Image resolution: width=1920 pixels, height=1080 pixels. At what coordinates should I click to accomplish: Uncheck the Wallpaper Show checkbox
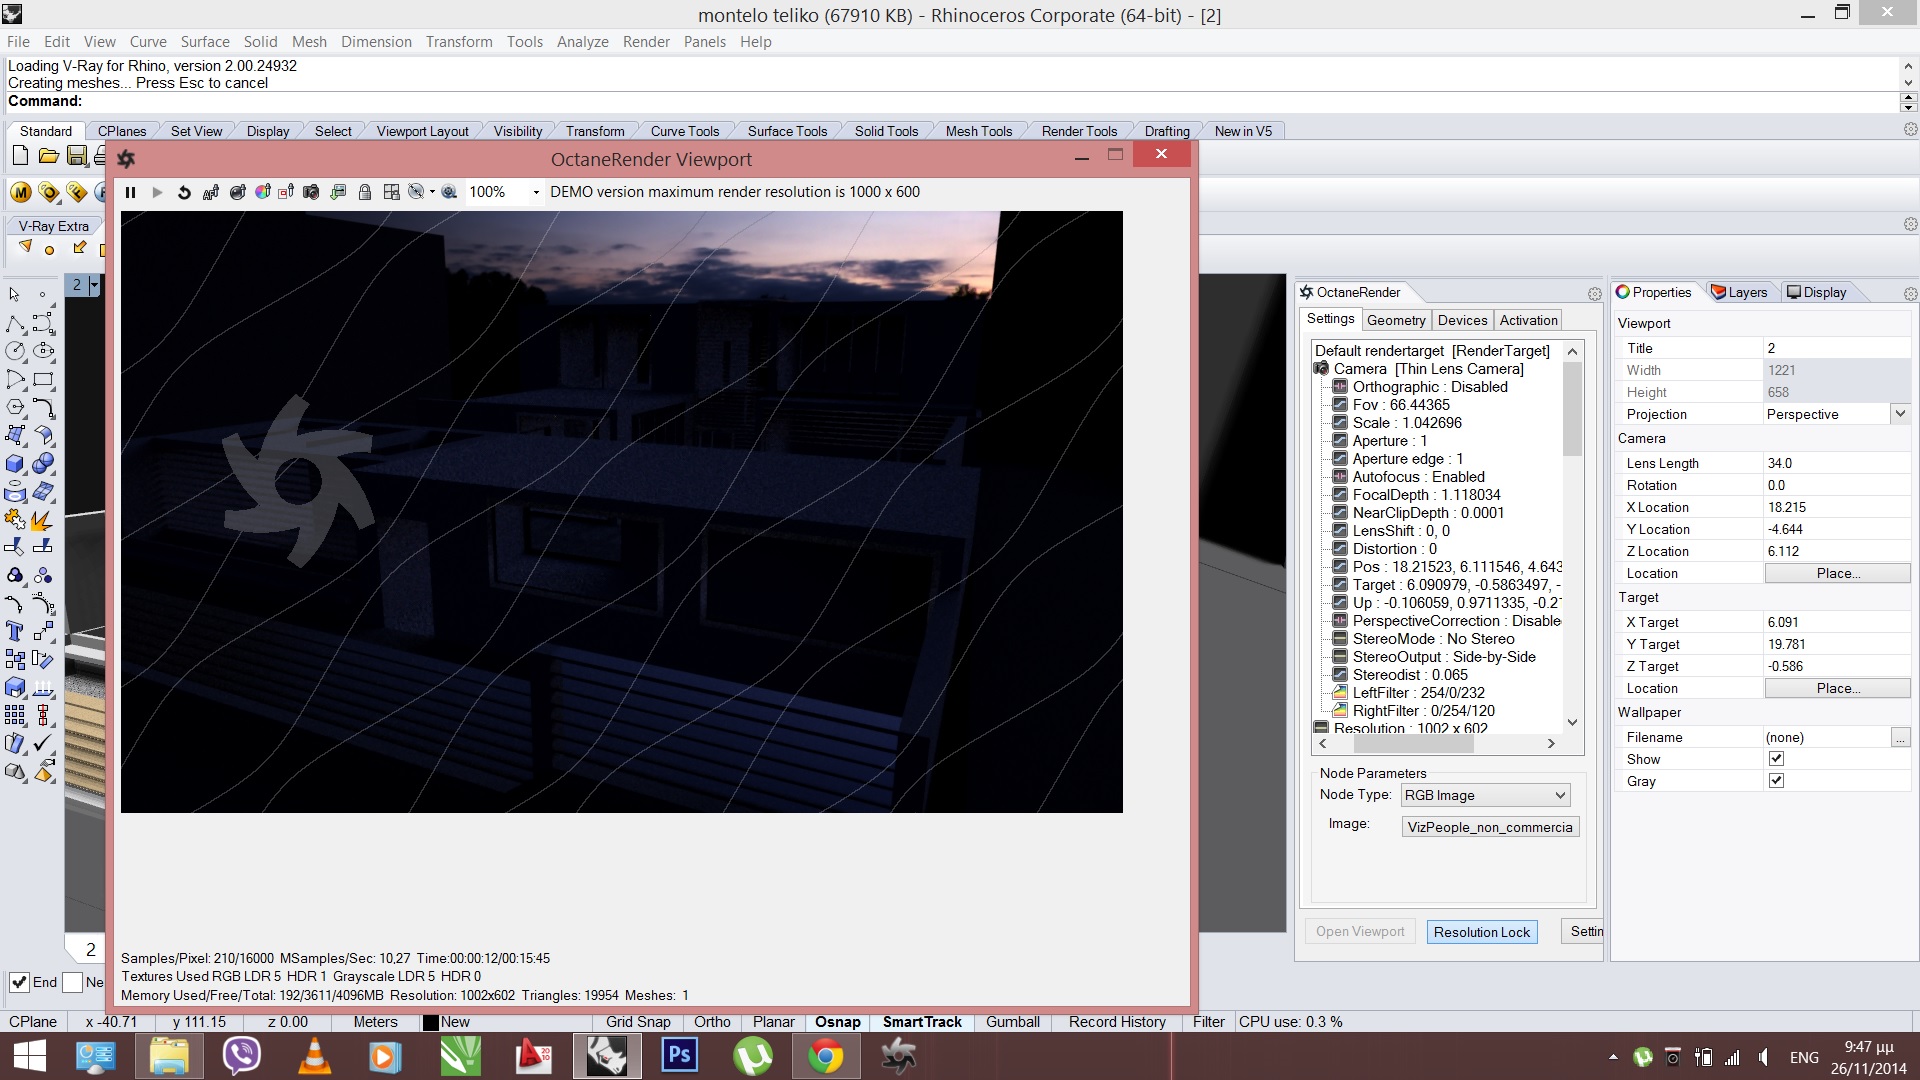click(x=1776, y=759)
